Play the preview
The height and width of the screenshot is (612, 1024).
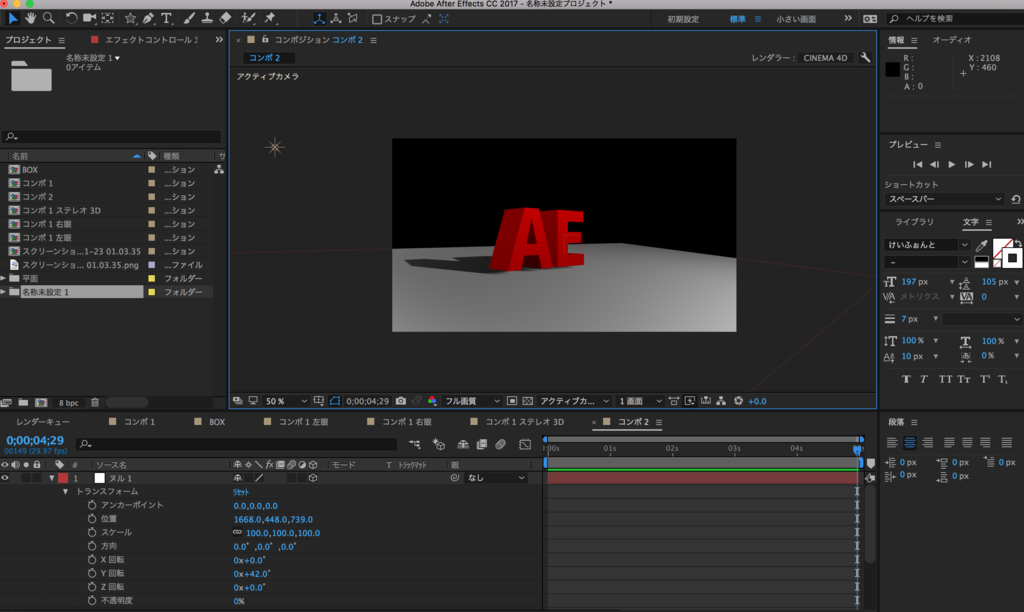952,165
